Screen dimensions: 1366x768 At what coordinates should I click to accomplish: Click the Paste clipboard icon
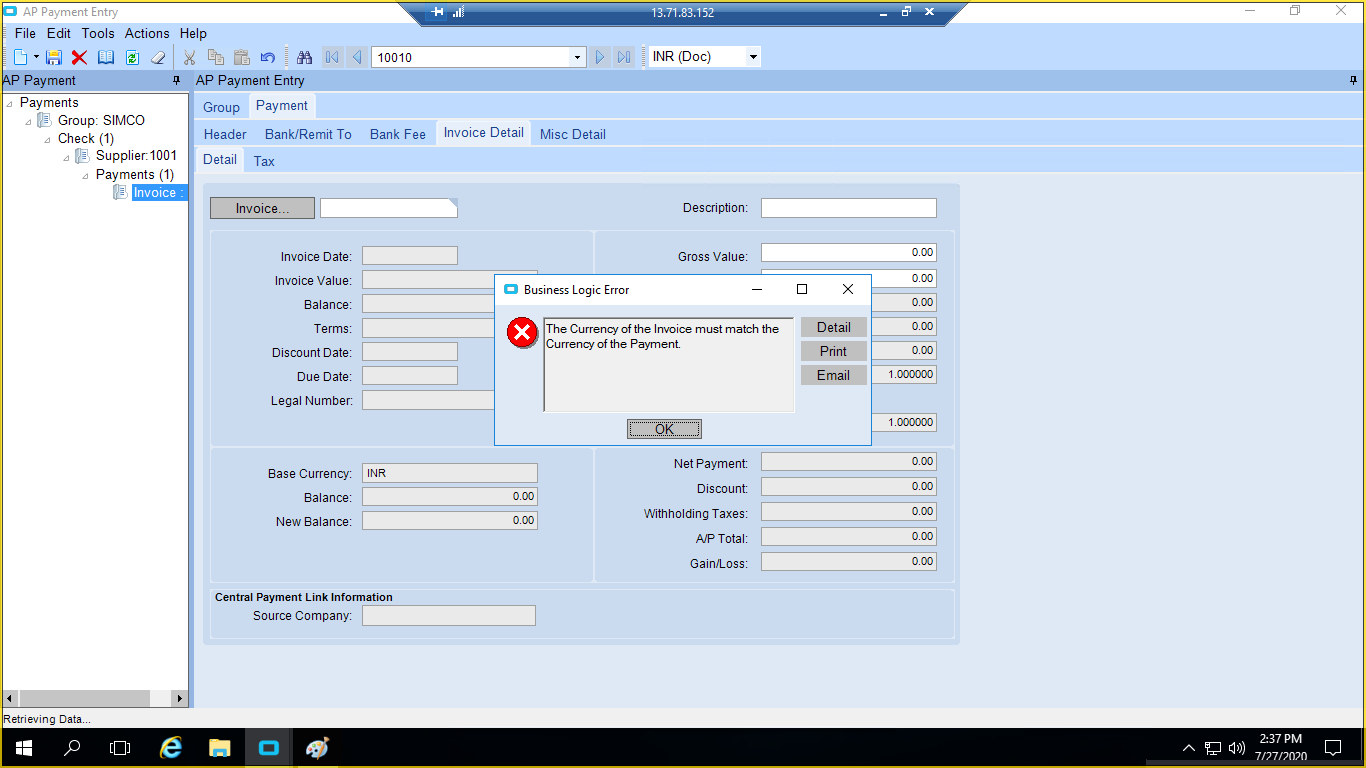pos(241,57)
